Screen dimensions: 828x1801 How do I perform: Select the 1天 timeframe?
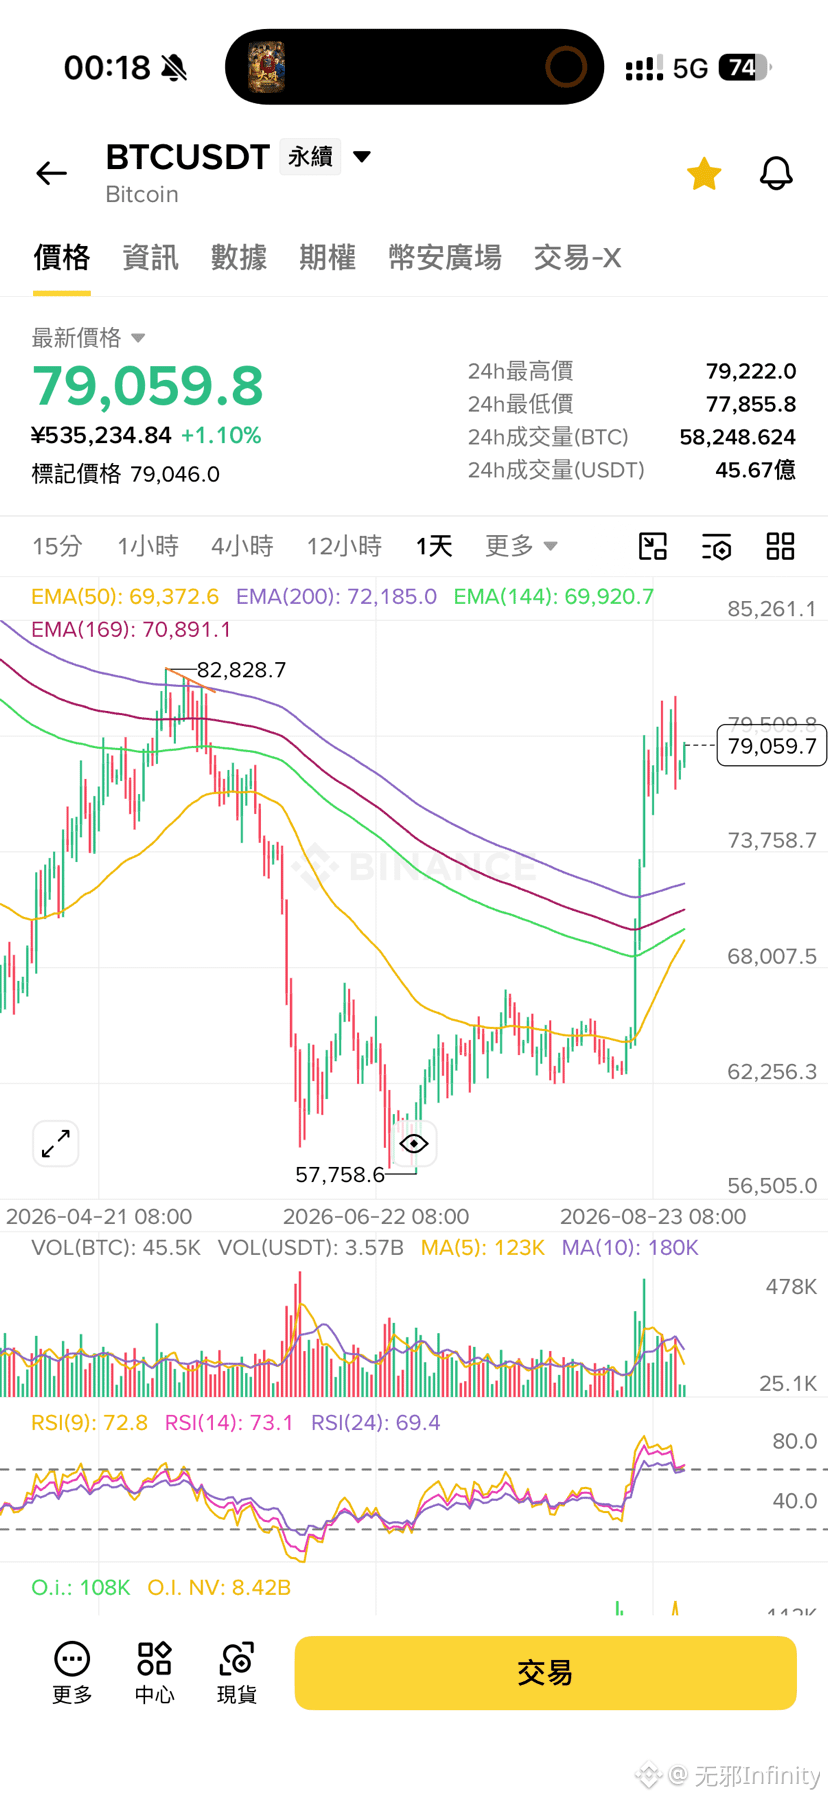coord(434,546)
